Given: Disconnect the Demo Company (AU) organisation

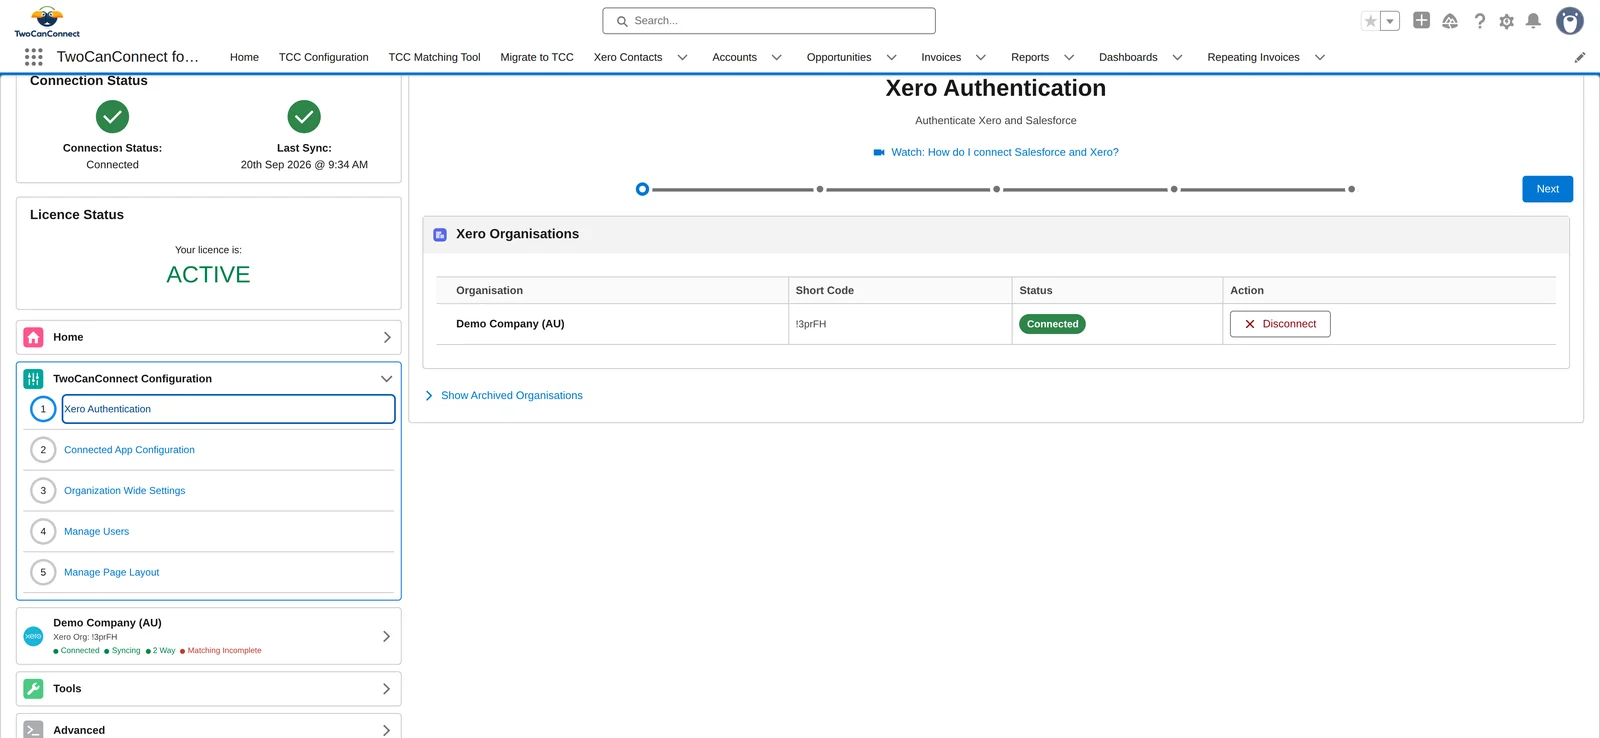Looking at the screenshot, I should [1280, 324].
